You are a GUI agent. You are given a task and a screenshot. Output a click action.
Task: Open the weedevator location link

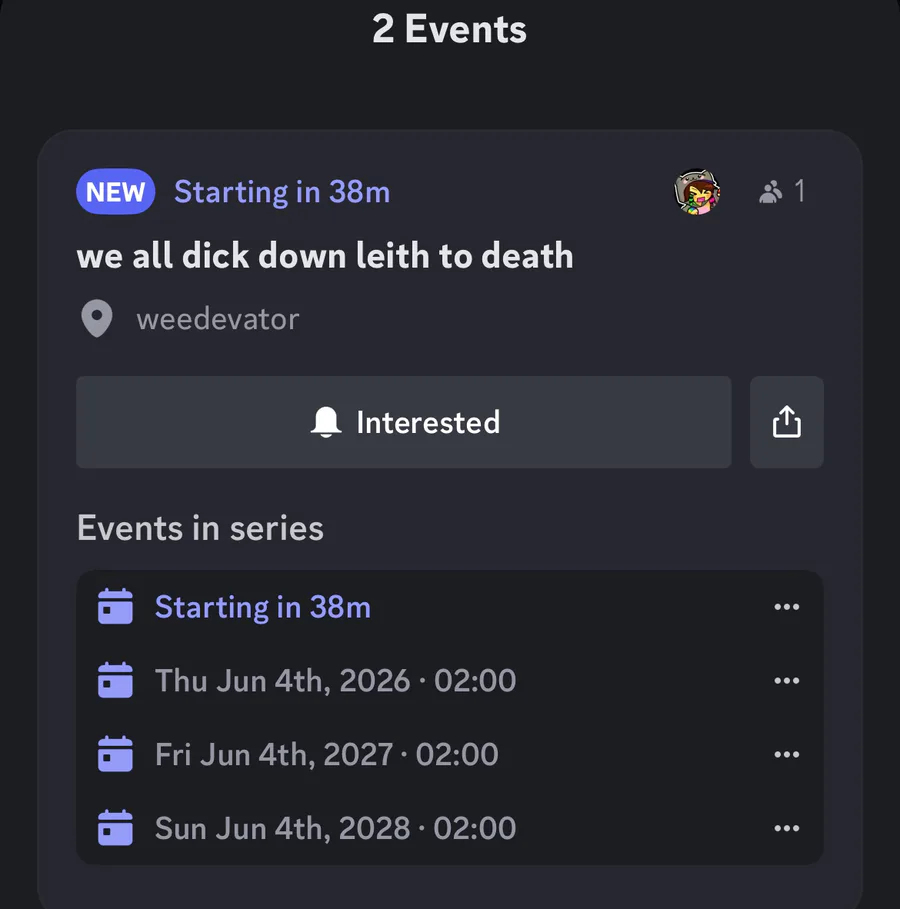[x=218, y=320]
